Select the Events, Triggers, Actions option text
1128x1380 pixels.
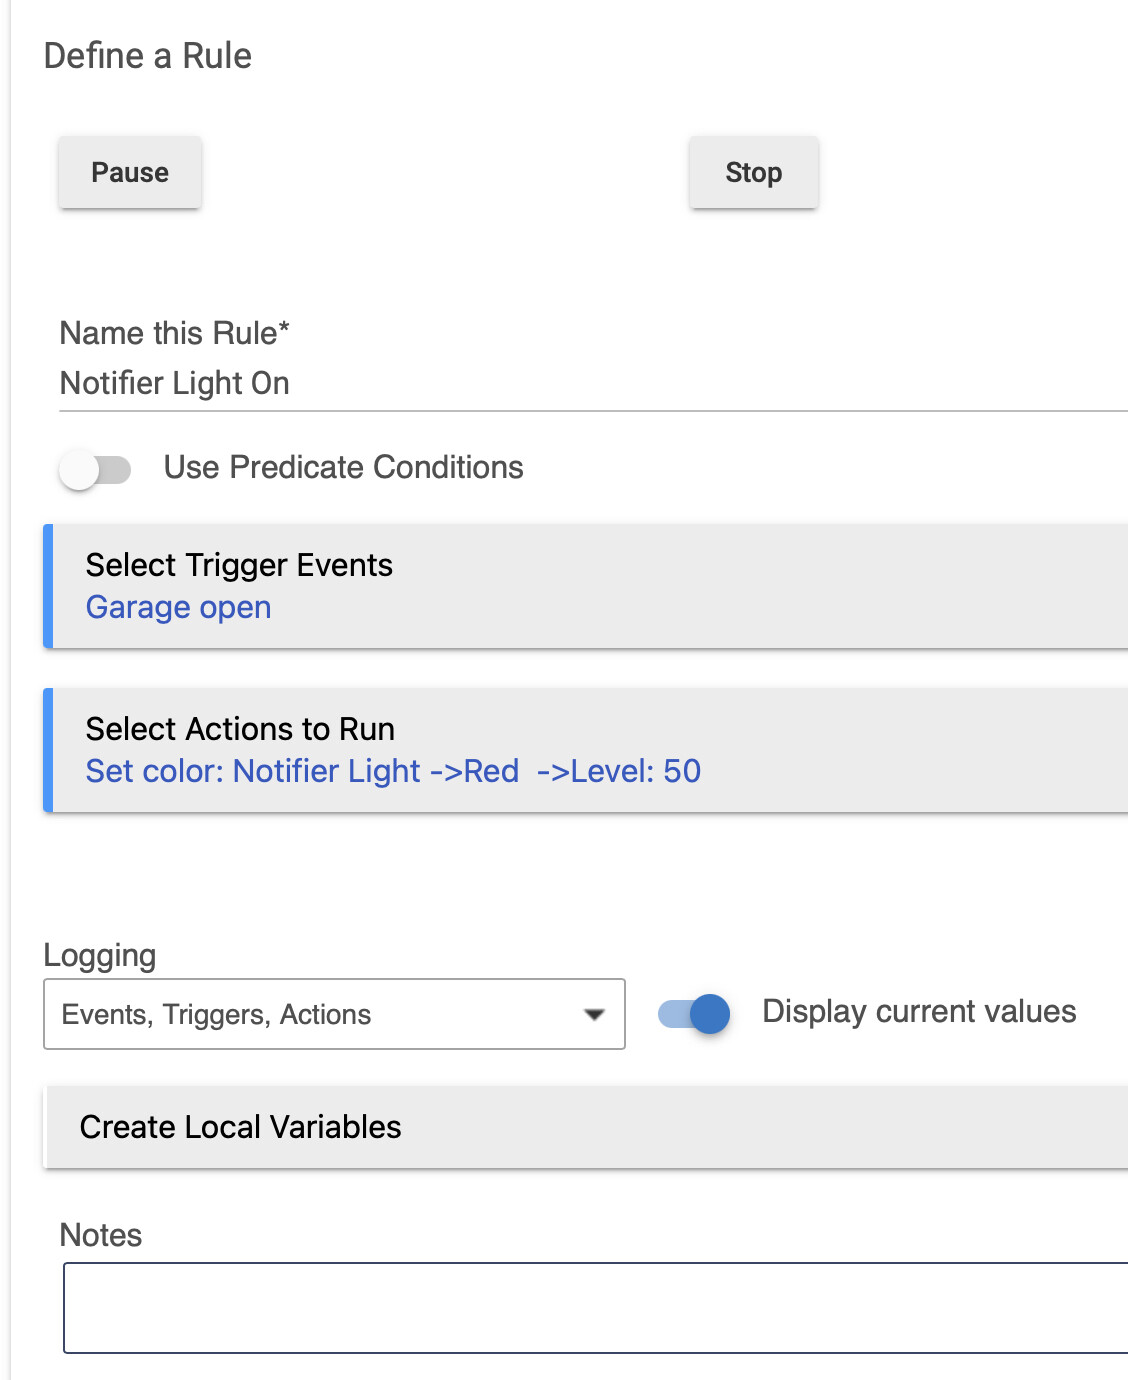(216, 1015)
